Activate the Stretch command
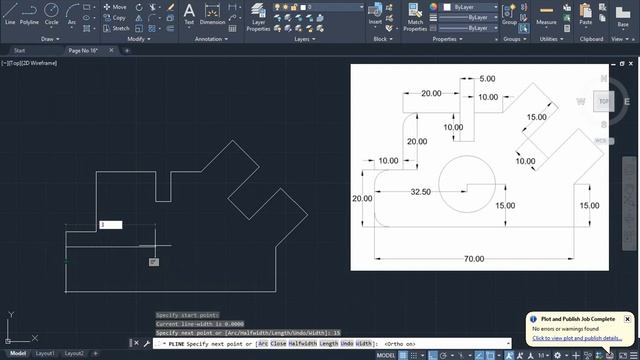640x360 pixels. 116,29
